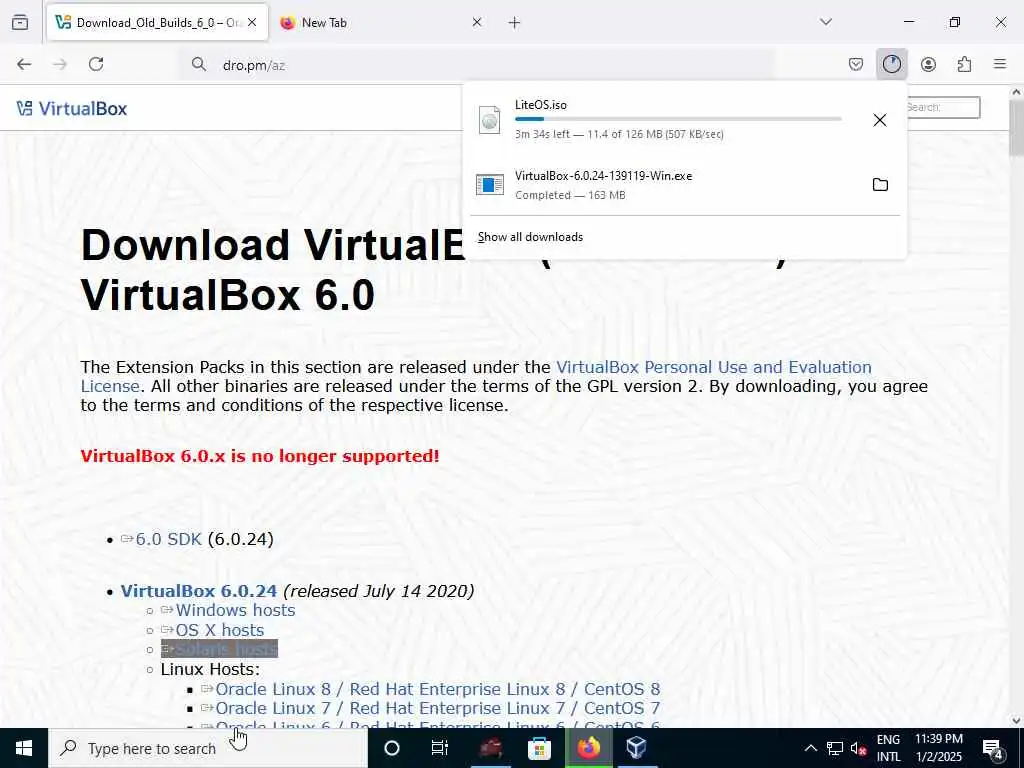Go back to previous page
The width and height of the screenshot is (1024, 768).
click(x=24, y=64)
